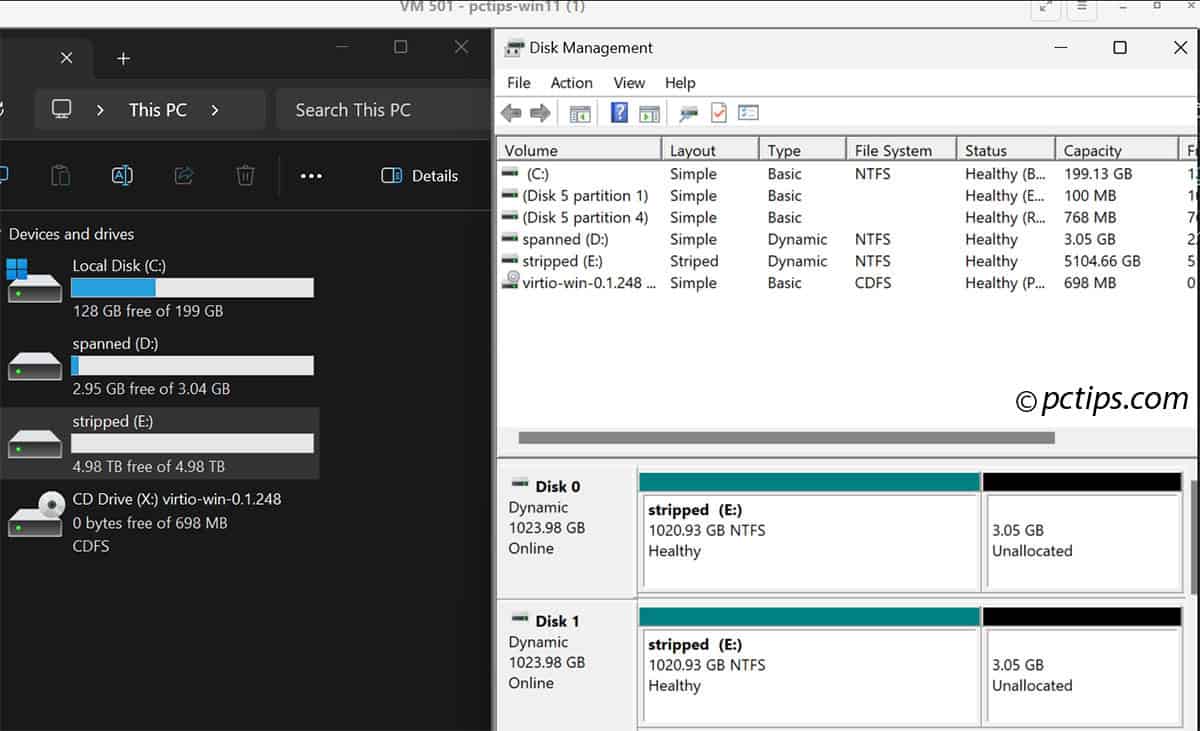Click the Share icon in File Explorer toolbar
Screen dimensions: 1200x731
click(x=184, y=175)
